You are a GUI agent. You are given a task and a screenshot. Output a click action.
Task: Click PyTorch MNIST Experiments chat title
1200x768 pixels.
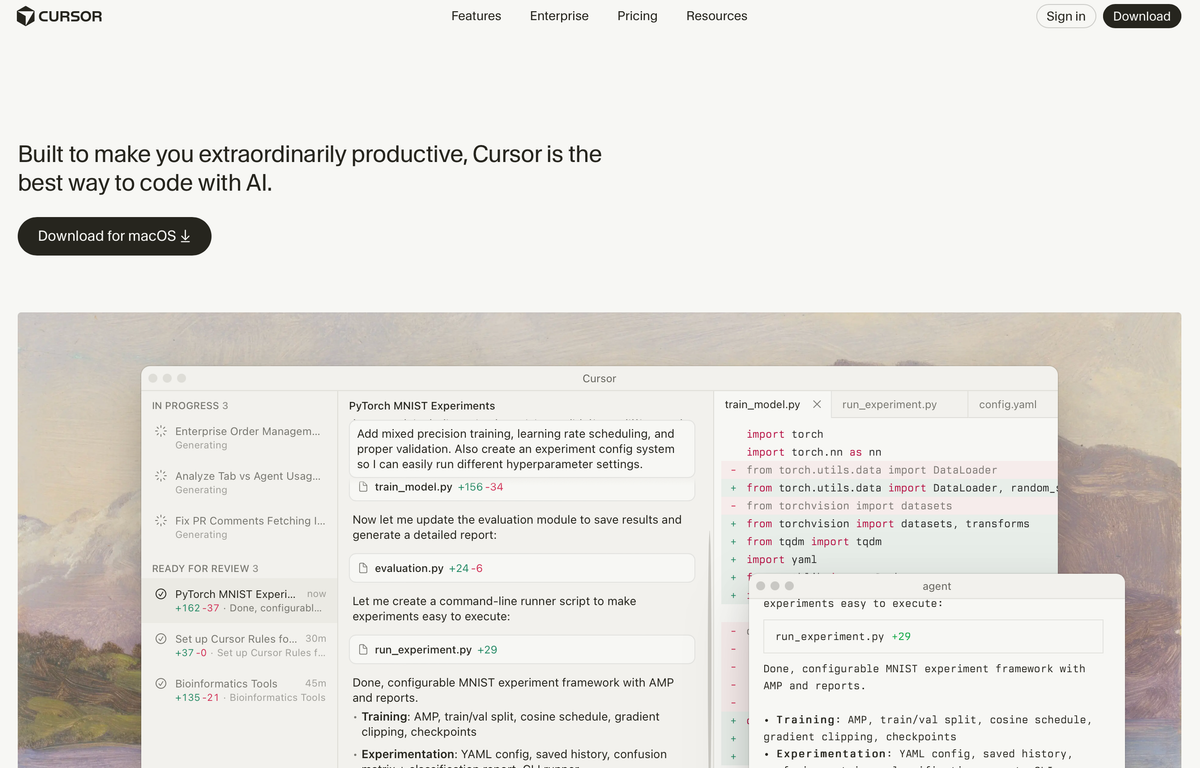[x=422, y=406]
